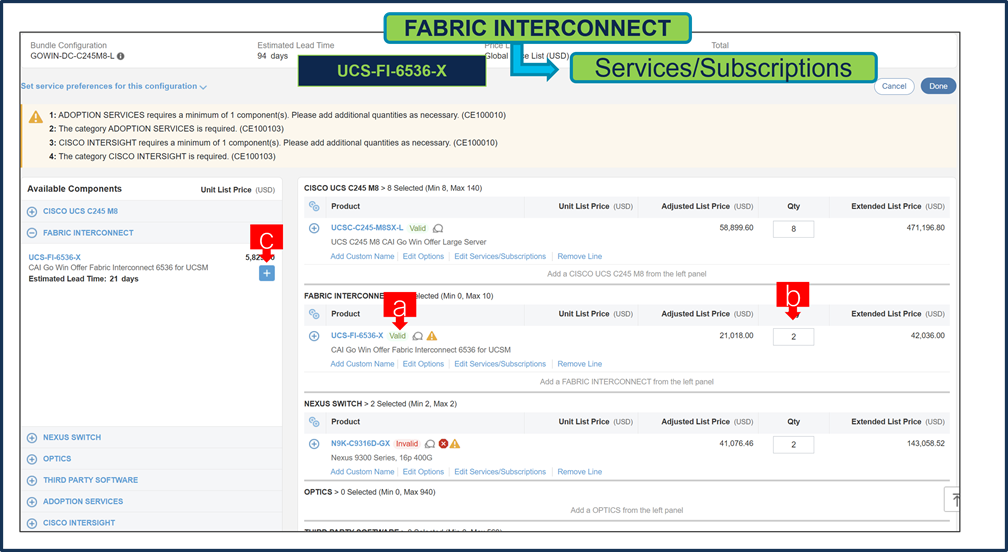
Task: Click the support headset icon on N9K-C9316D-GX
Action: point(430,444)
